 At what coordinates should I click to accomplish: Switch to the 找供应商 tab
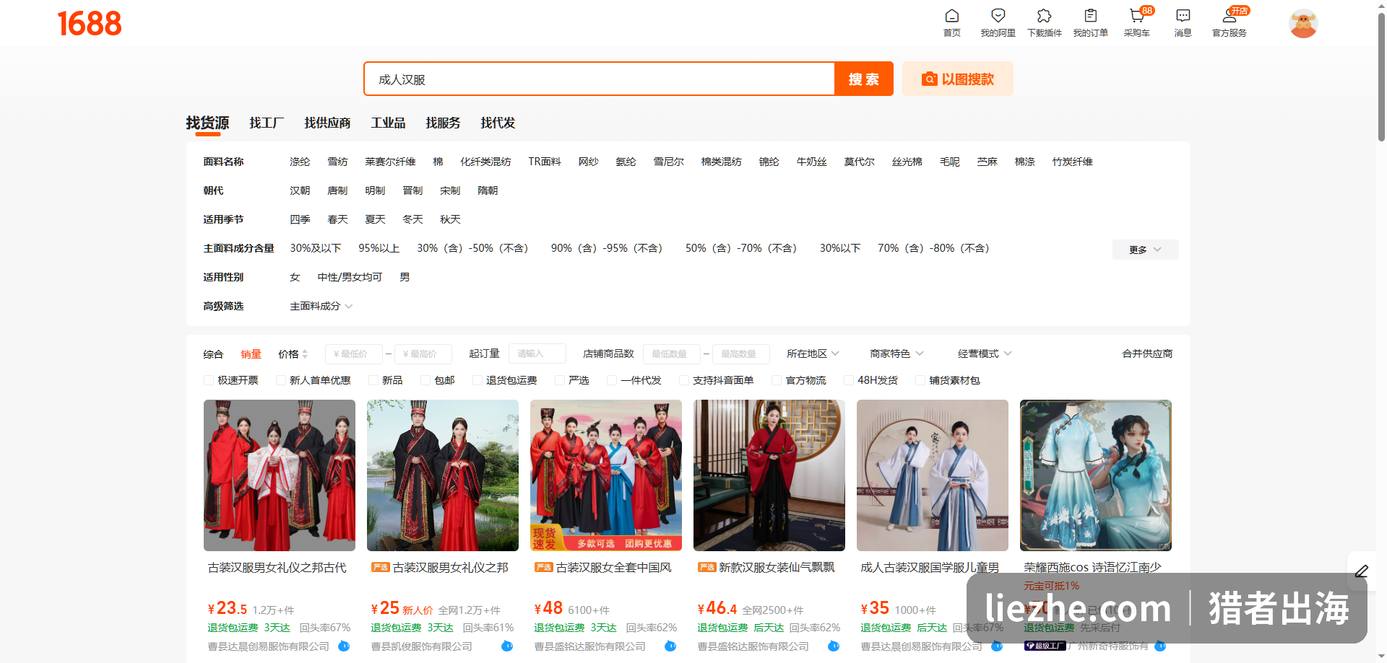coord(327,123)
